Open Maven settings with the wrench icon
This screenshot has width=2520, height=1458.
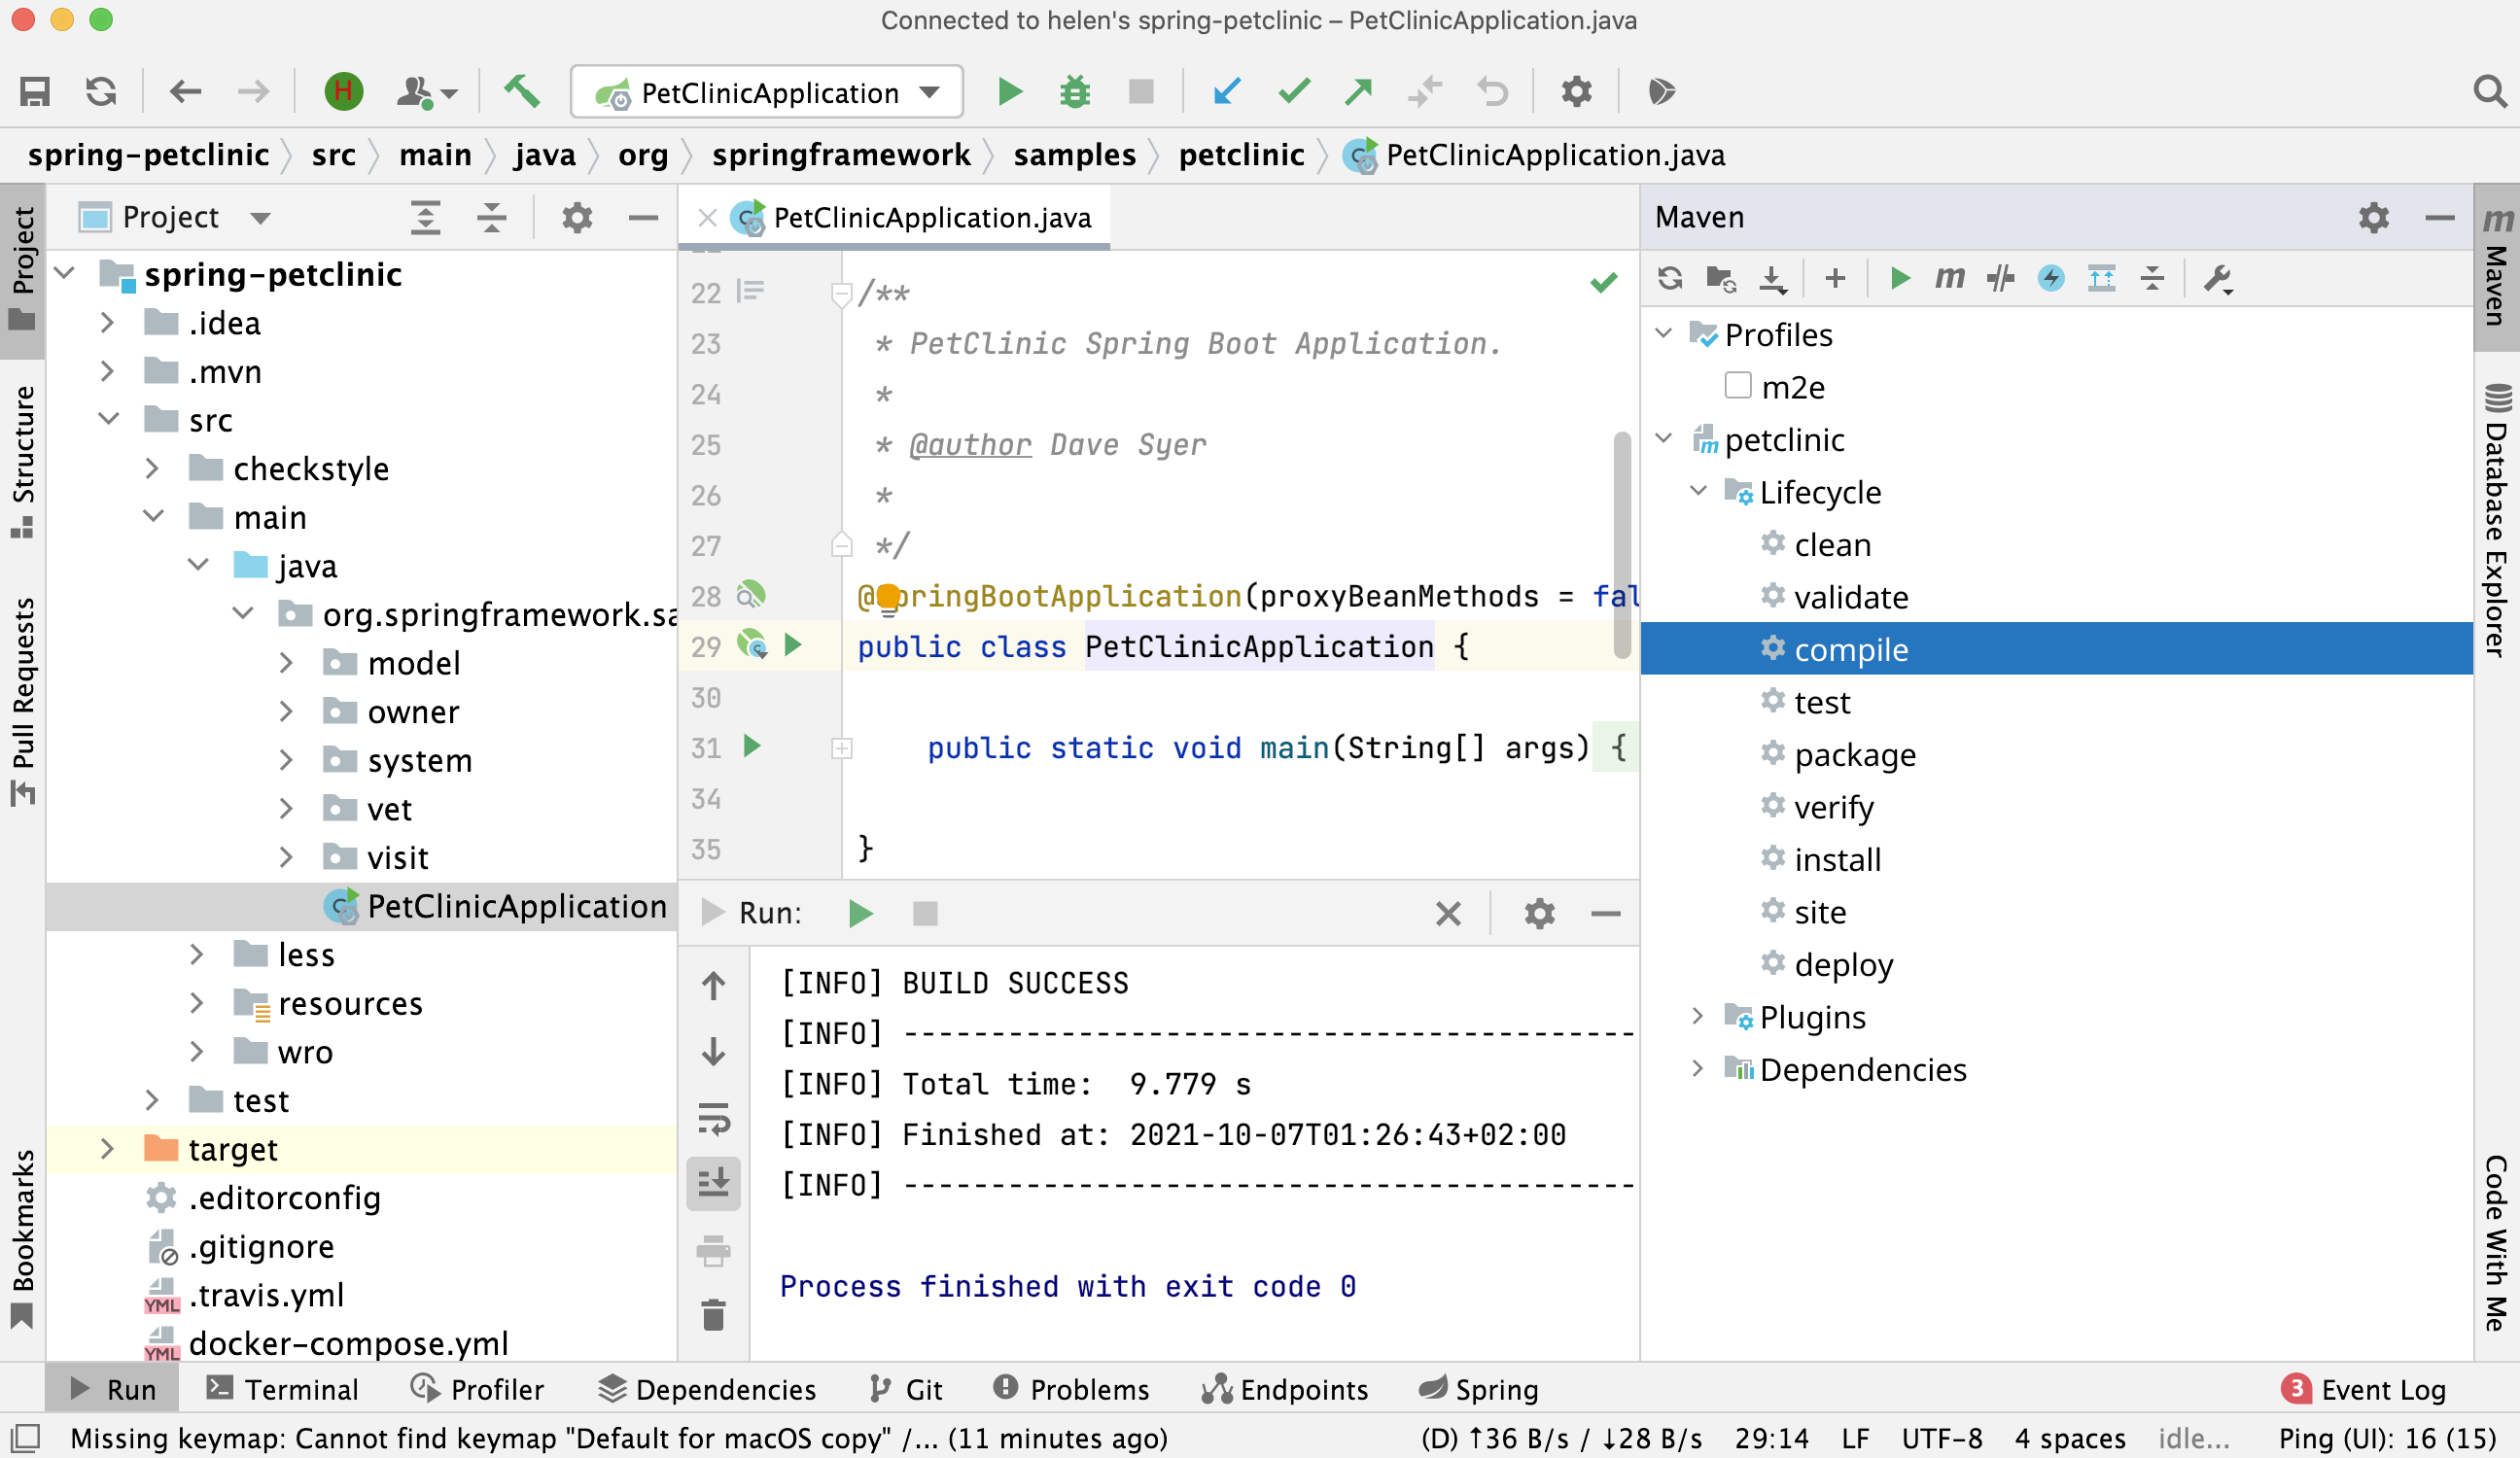pos(2218,279)
